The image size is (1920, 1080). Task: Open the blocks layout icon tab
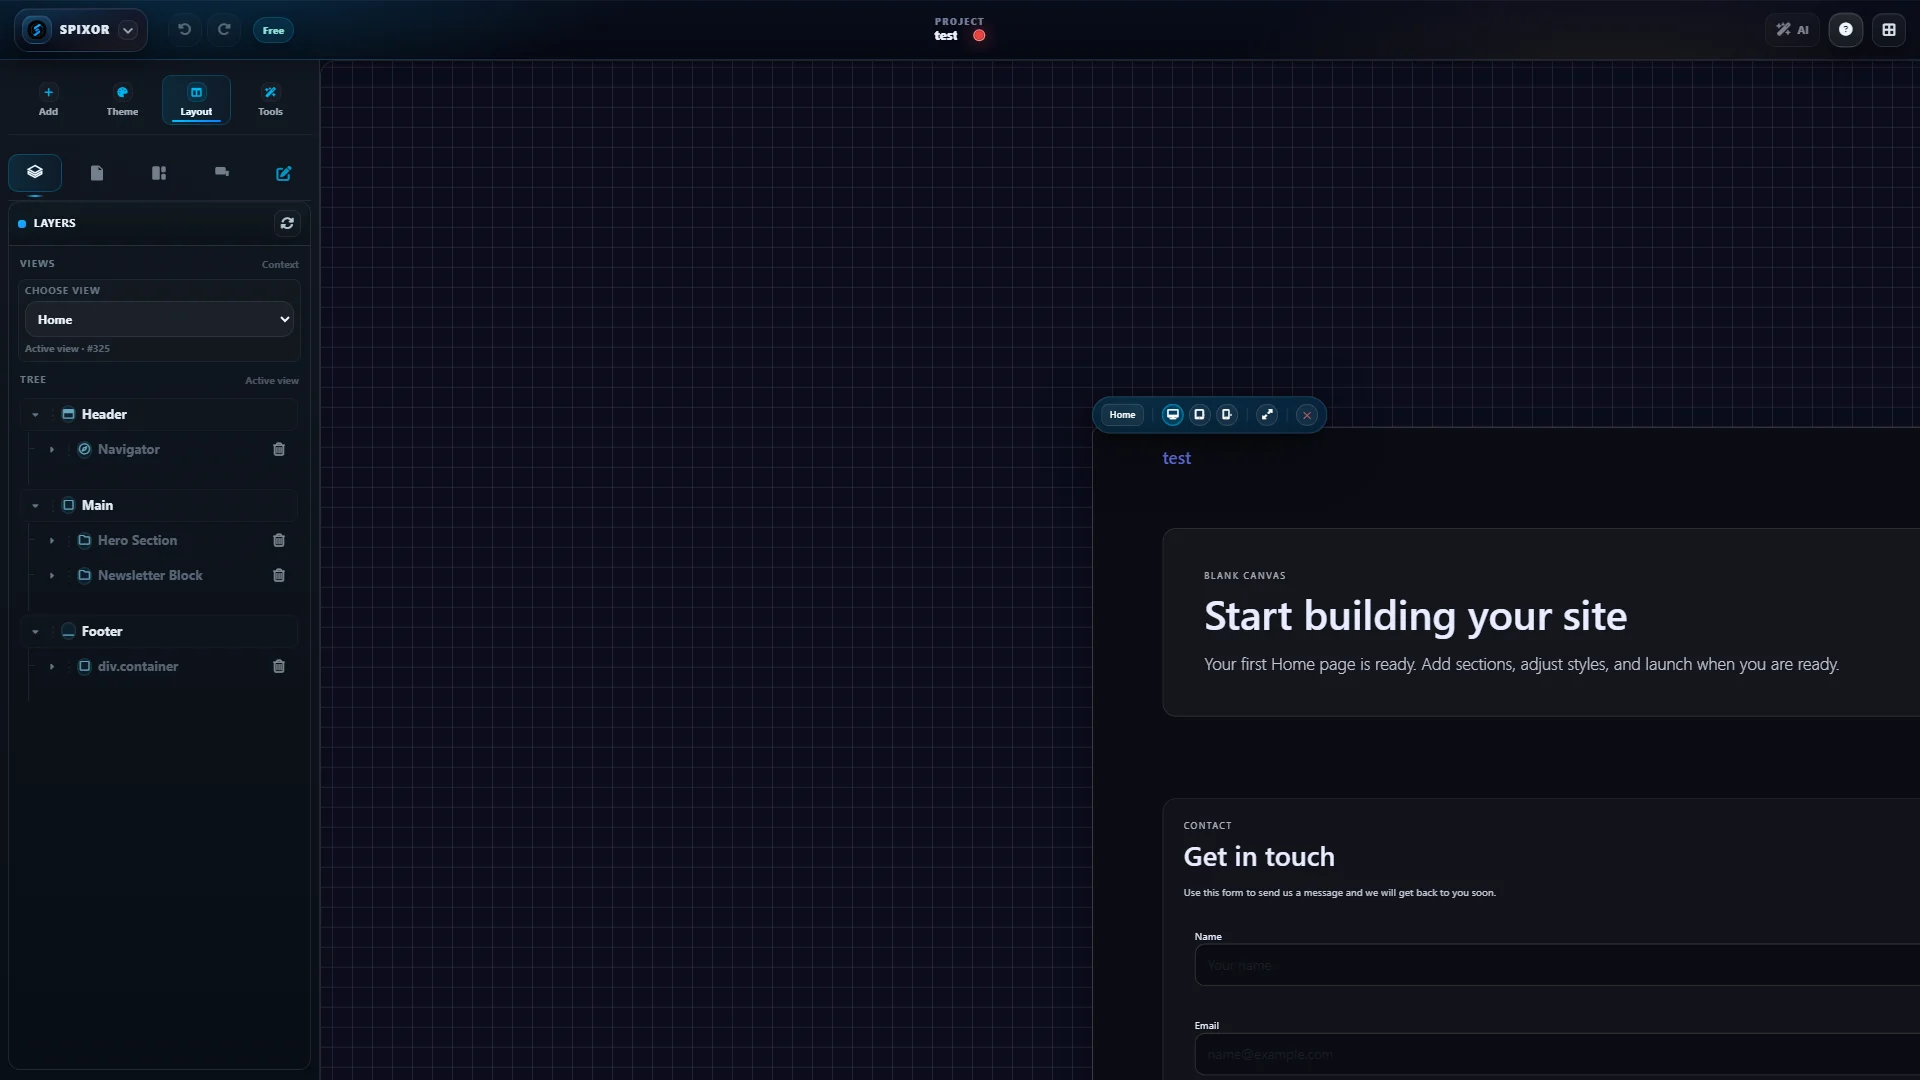[x=159, y=173]
